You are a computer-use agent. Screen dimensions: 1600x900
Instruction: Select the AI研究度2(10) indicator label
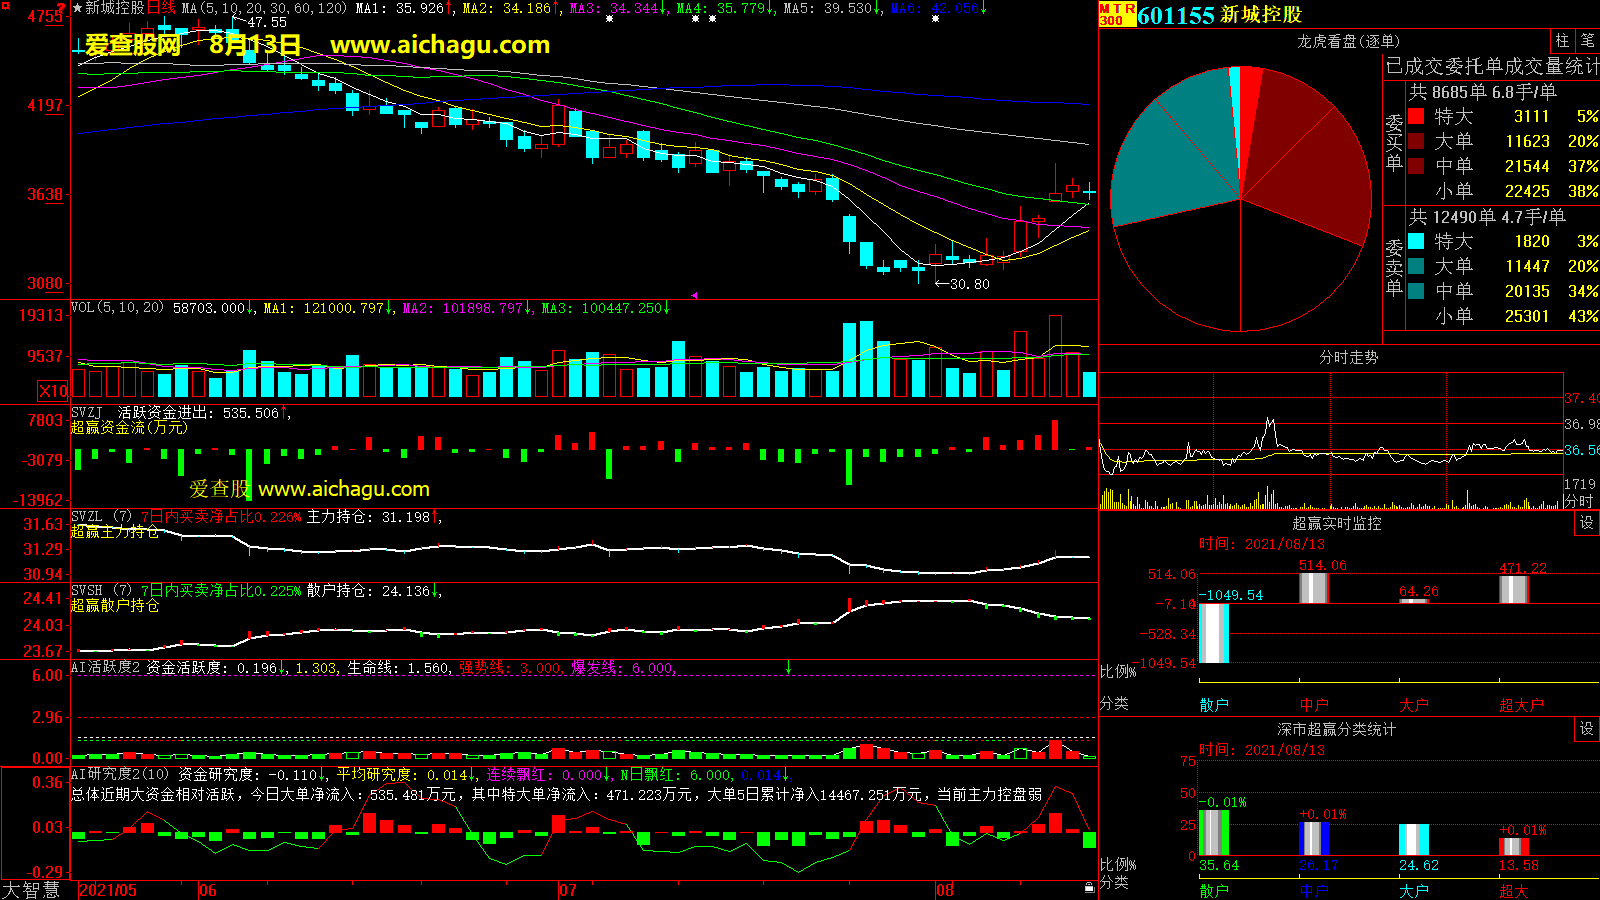coord(120,774)
